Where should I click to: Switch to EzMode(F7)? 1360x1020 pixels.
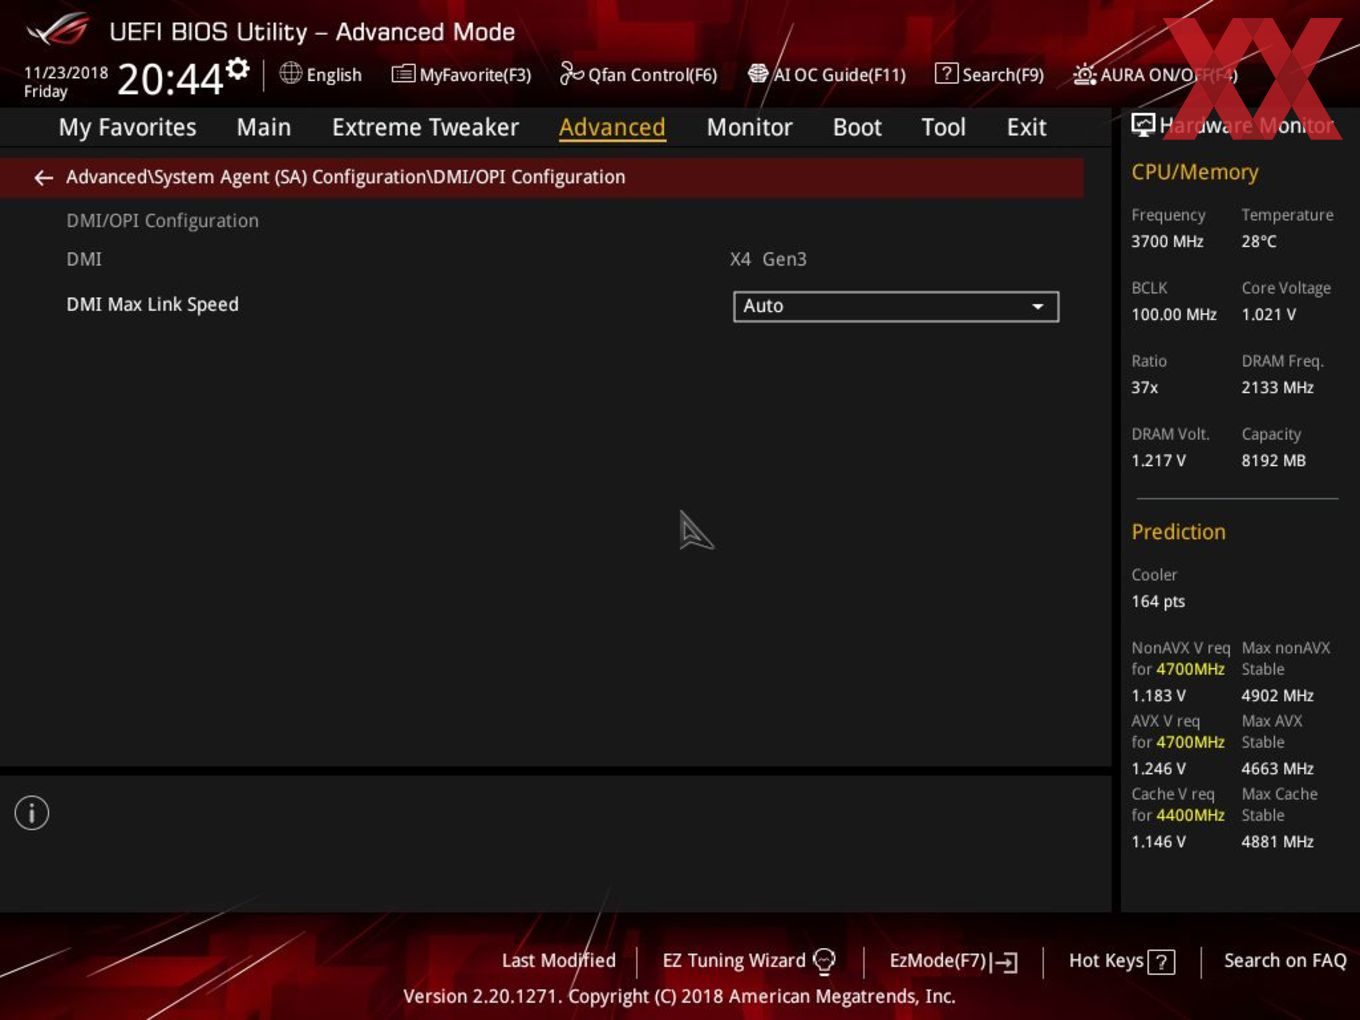pyautogui.click(x=953, y=961)
